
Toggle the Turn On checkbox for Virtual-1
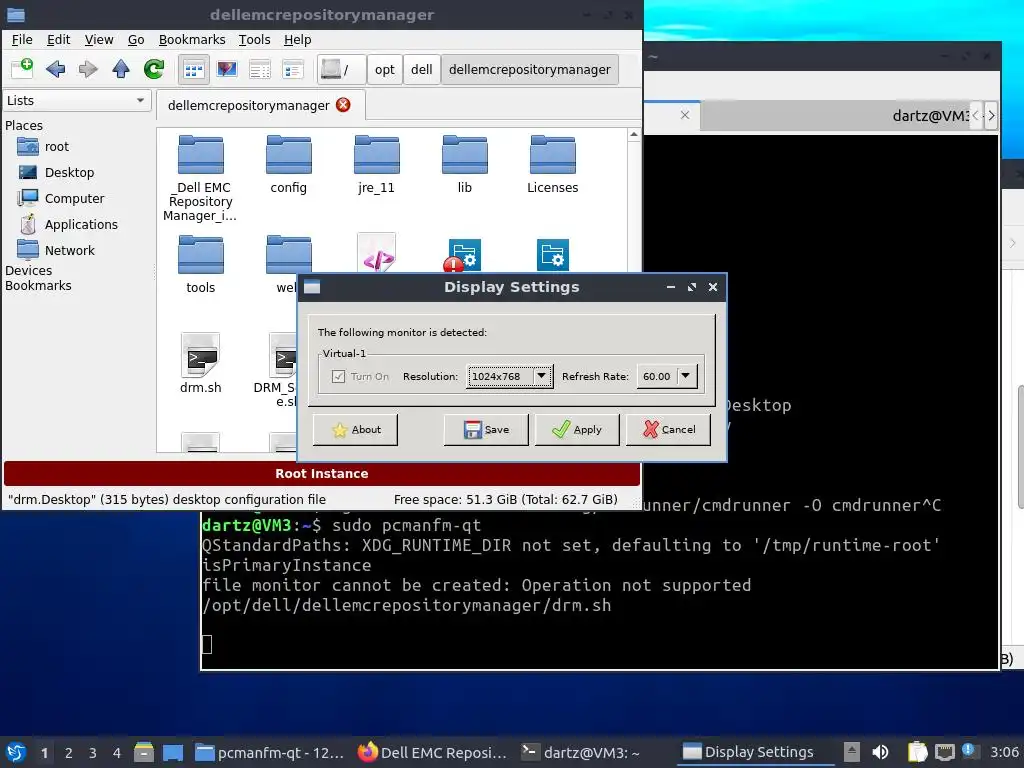[338, 377]
